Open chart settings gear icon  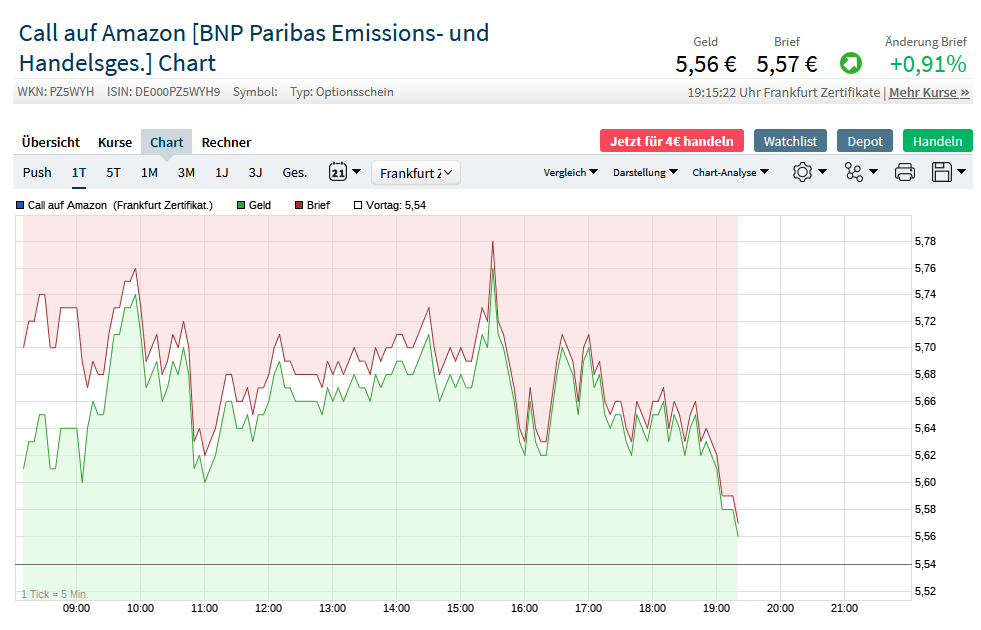pos(802,172)
